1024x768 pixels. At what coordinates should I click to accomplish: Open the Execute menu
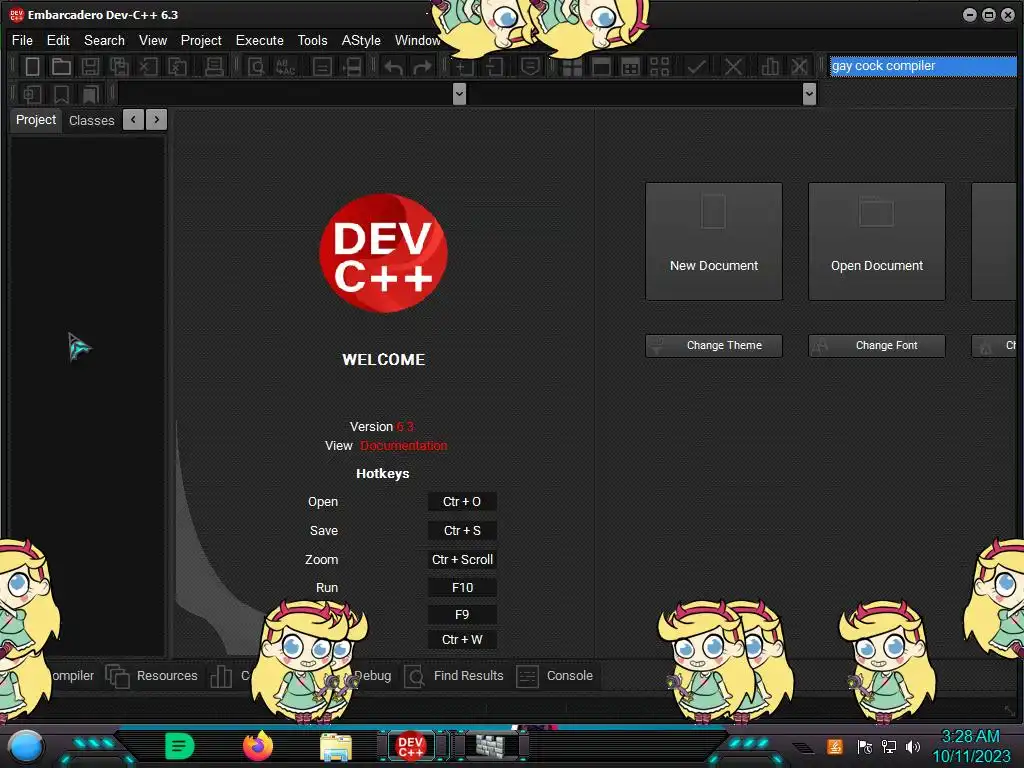260,40
